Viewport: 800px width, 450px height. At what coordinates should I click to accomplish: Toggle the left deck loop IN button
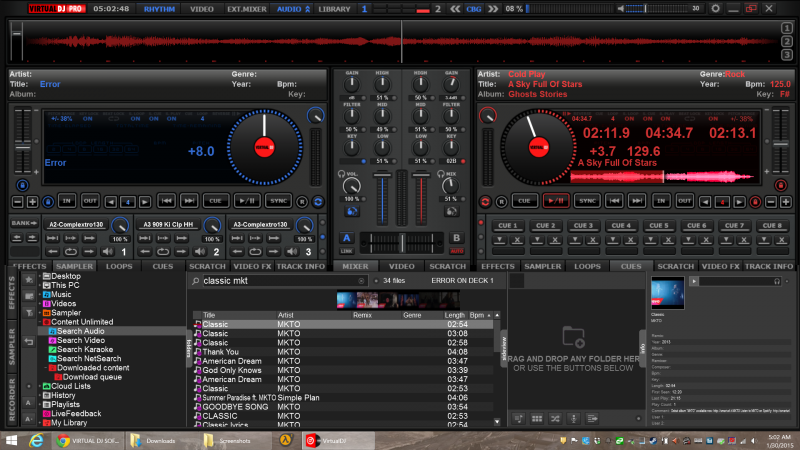(x=66, y=201)
